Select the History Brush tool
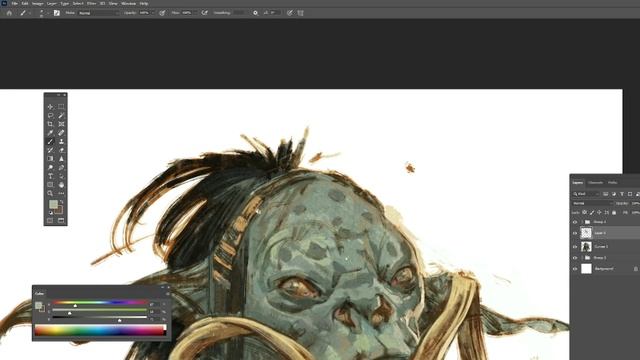Image resolution: width=640 pixels, height=360 pixels. click(50, 150)
